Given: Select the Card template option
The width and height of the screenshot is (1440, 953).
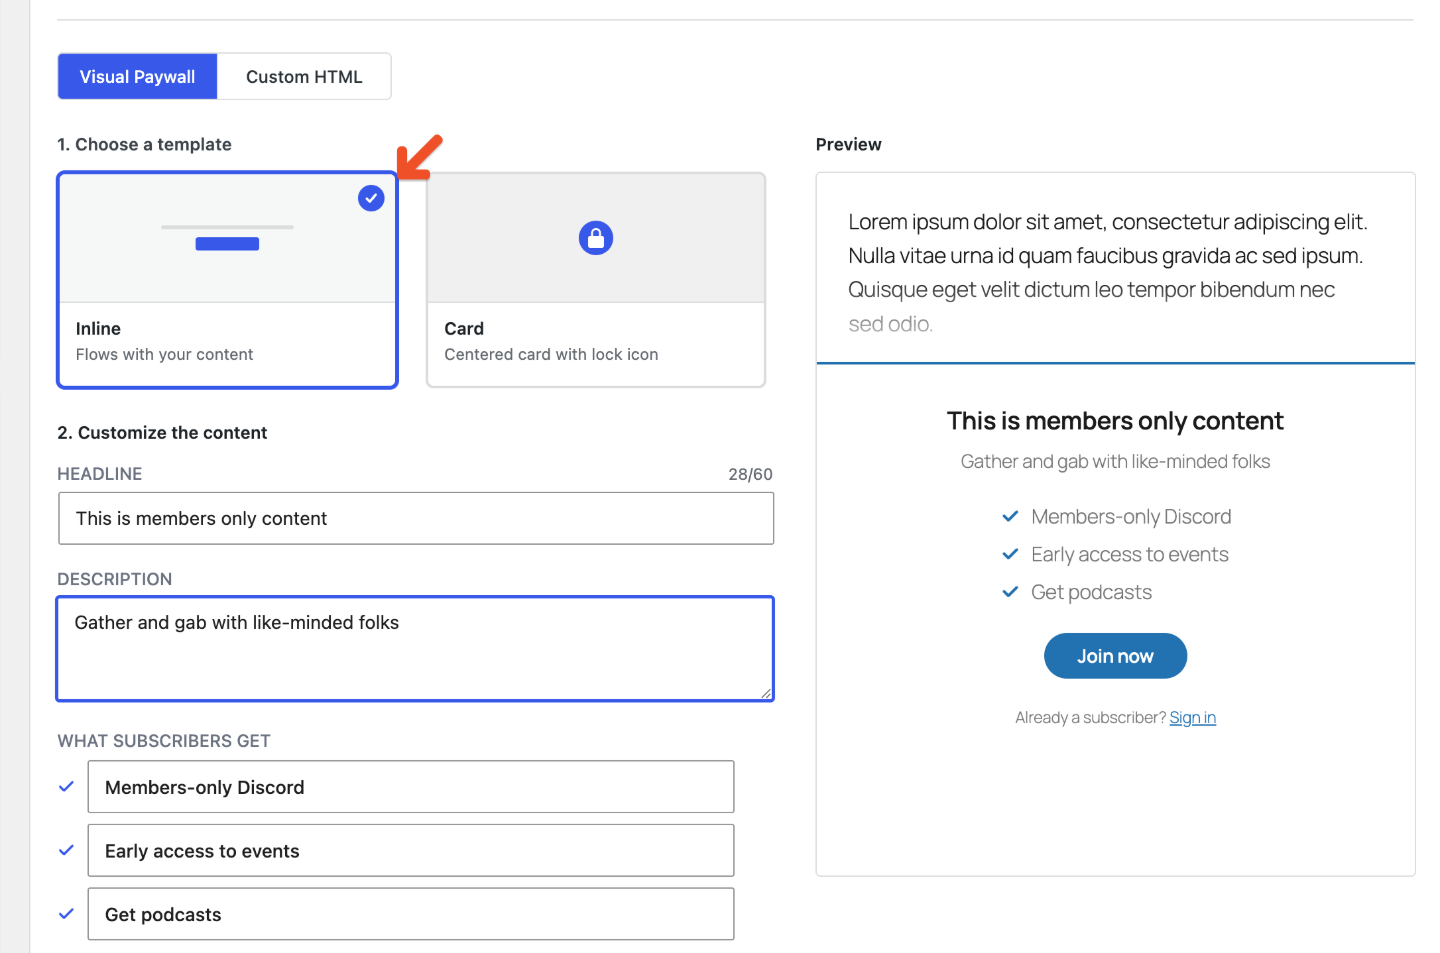Looking at the screenshot, I should 596,280.
